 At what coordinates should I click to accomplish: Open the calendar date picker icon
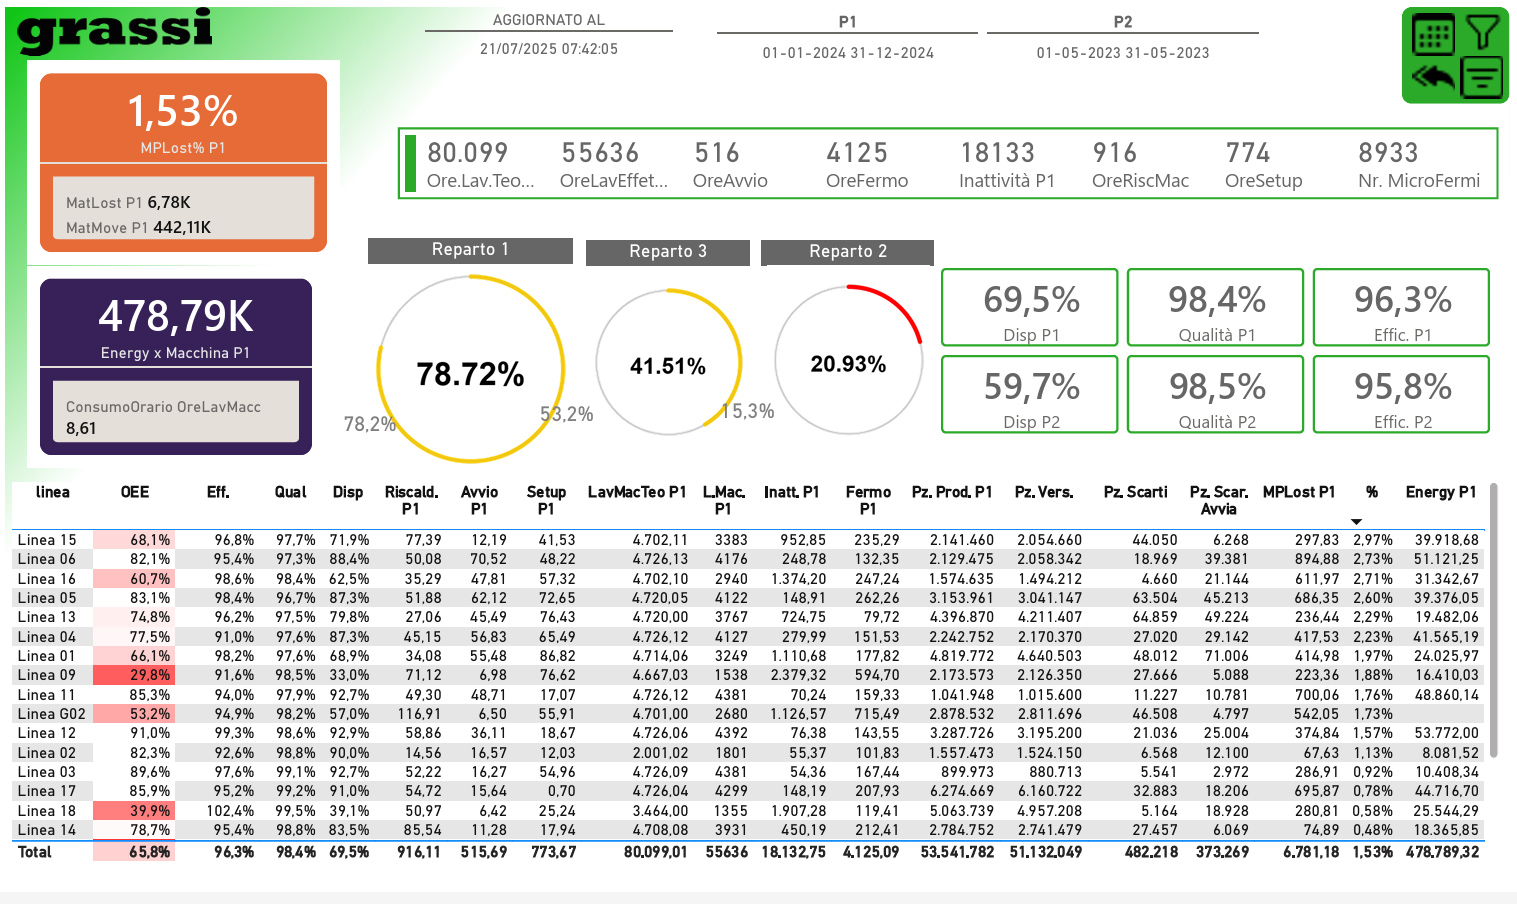click(1432, 35)
